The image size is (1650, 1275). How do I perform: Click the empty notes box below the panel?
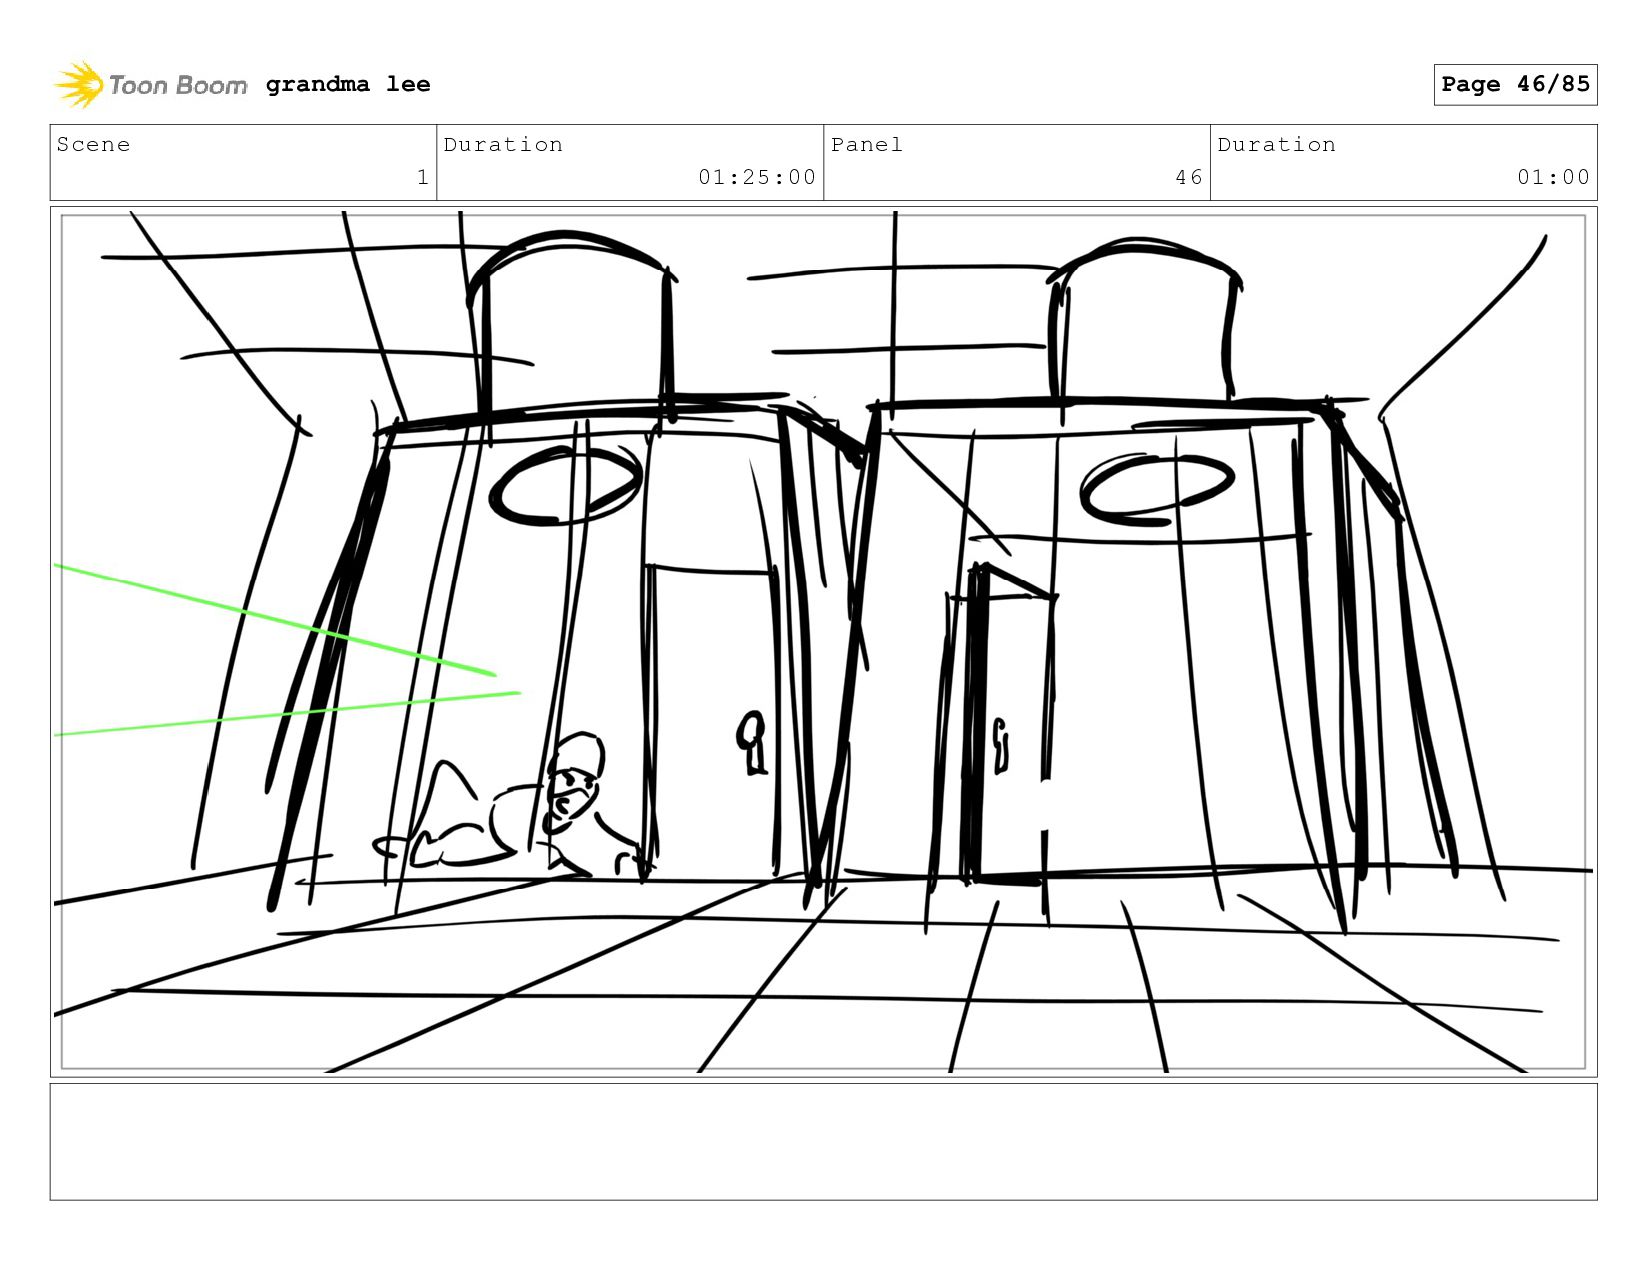(x=824, y=1141)
